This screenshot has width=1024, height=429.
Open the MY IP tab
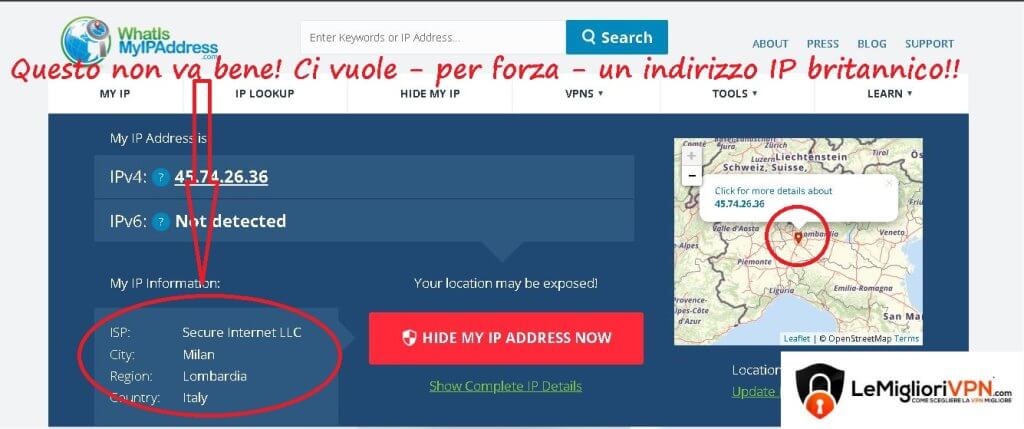pos(115,93)
